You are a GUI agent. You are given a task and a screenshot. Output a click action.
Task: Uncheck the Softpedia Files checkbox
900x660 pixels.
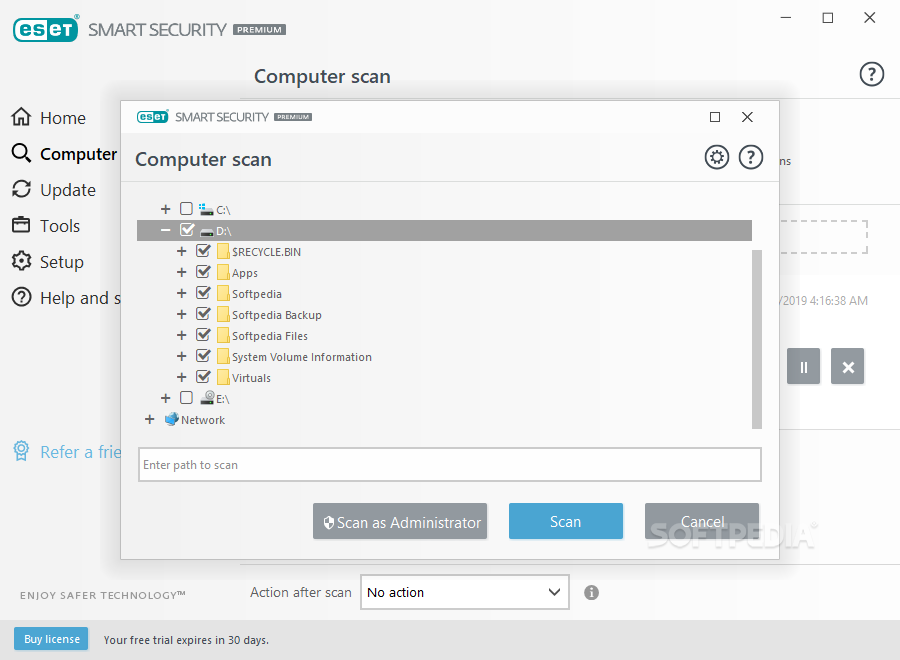(203, 334)
